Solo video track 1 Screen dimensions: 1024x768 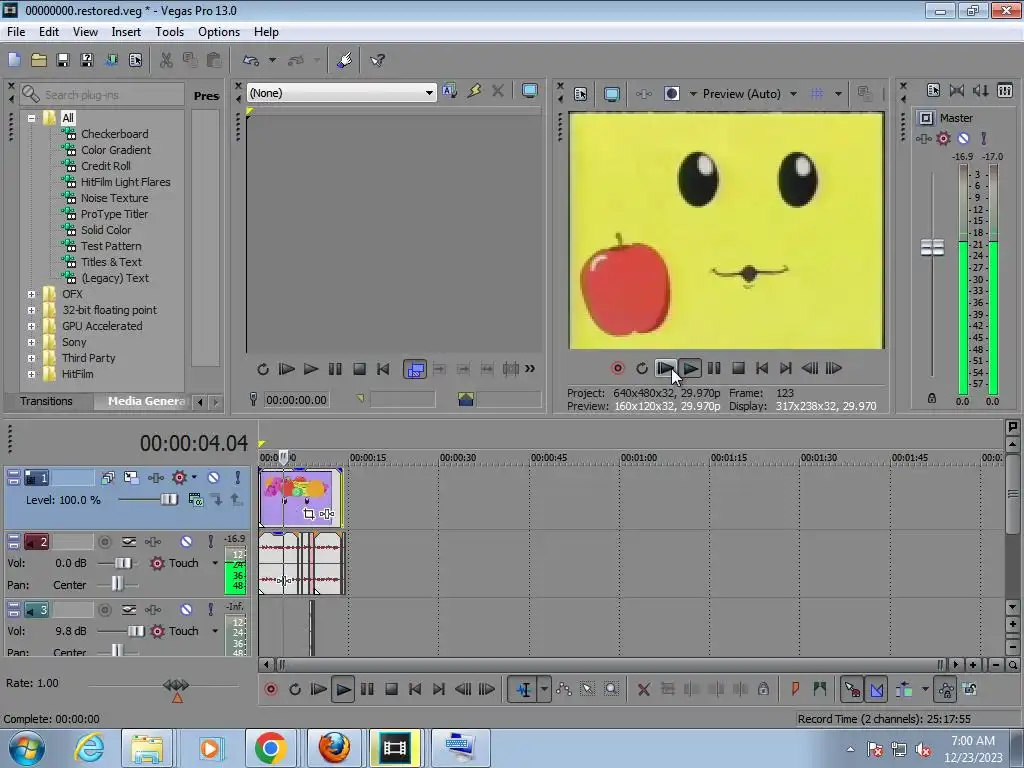[237, 478]
